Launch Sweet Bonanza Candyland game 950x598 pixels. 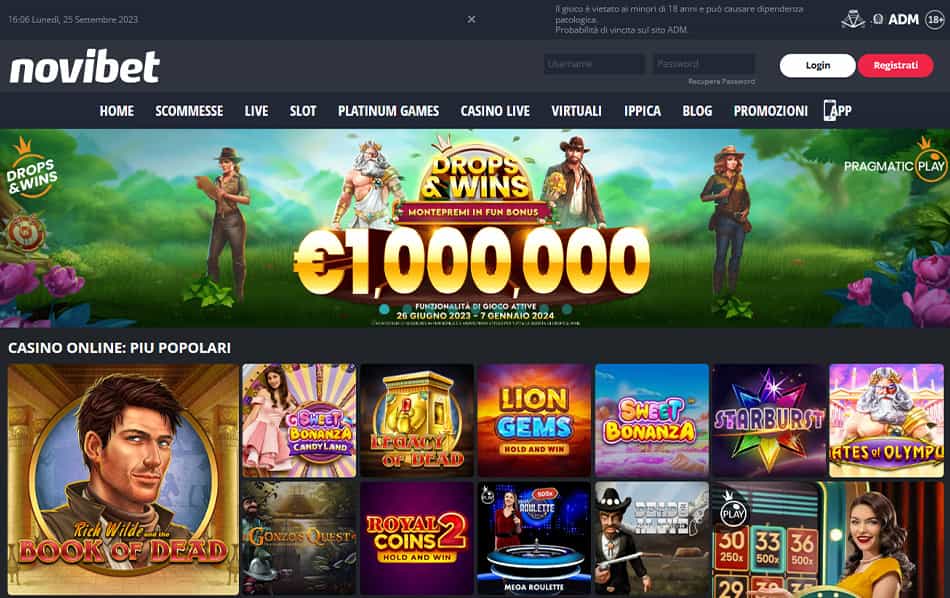click(x=299, y=420)
